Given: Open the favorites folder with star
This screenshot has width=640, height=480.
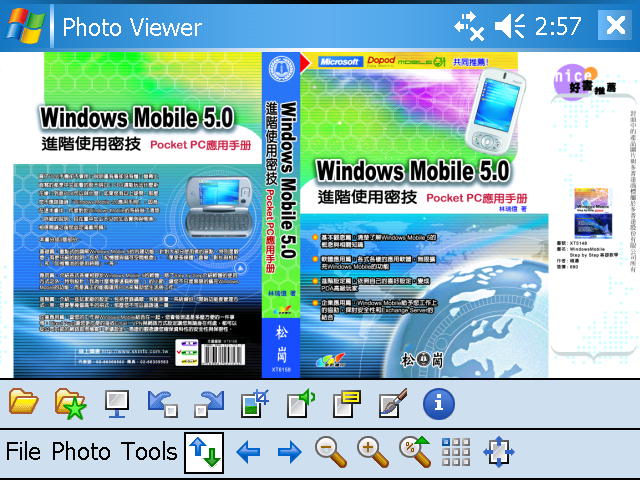Looking at the screenshot, I should (x=70, y=404).
